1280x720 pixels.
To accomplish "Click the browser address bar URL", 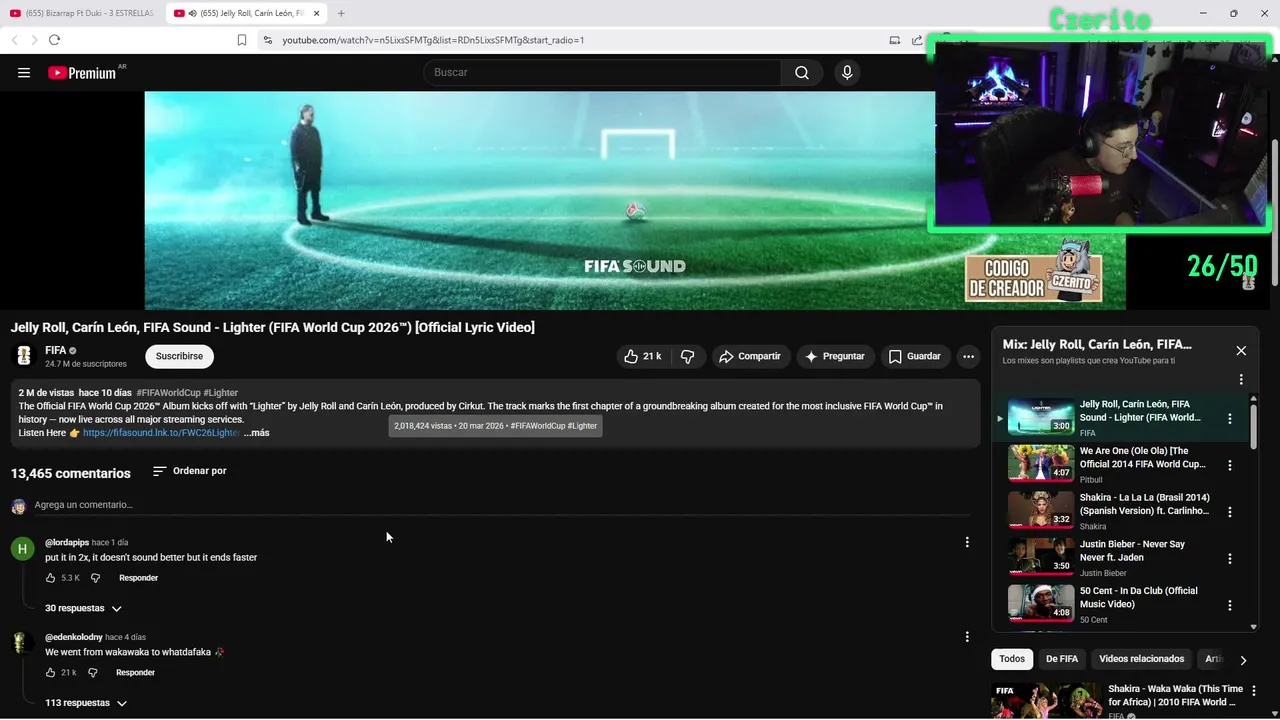I will point(433,40).
